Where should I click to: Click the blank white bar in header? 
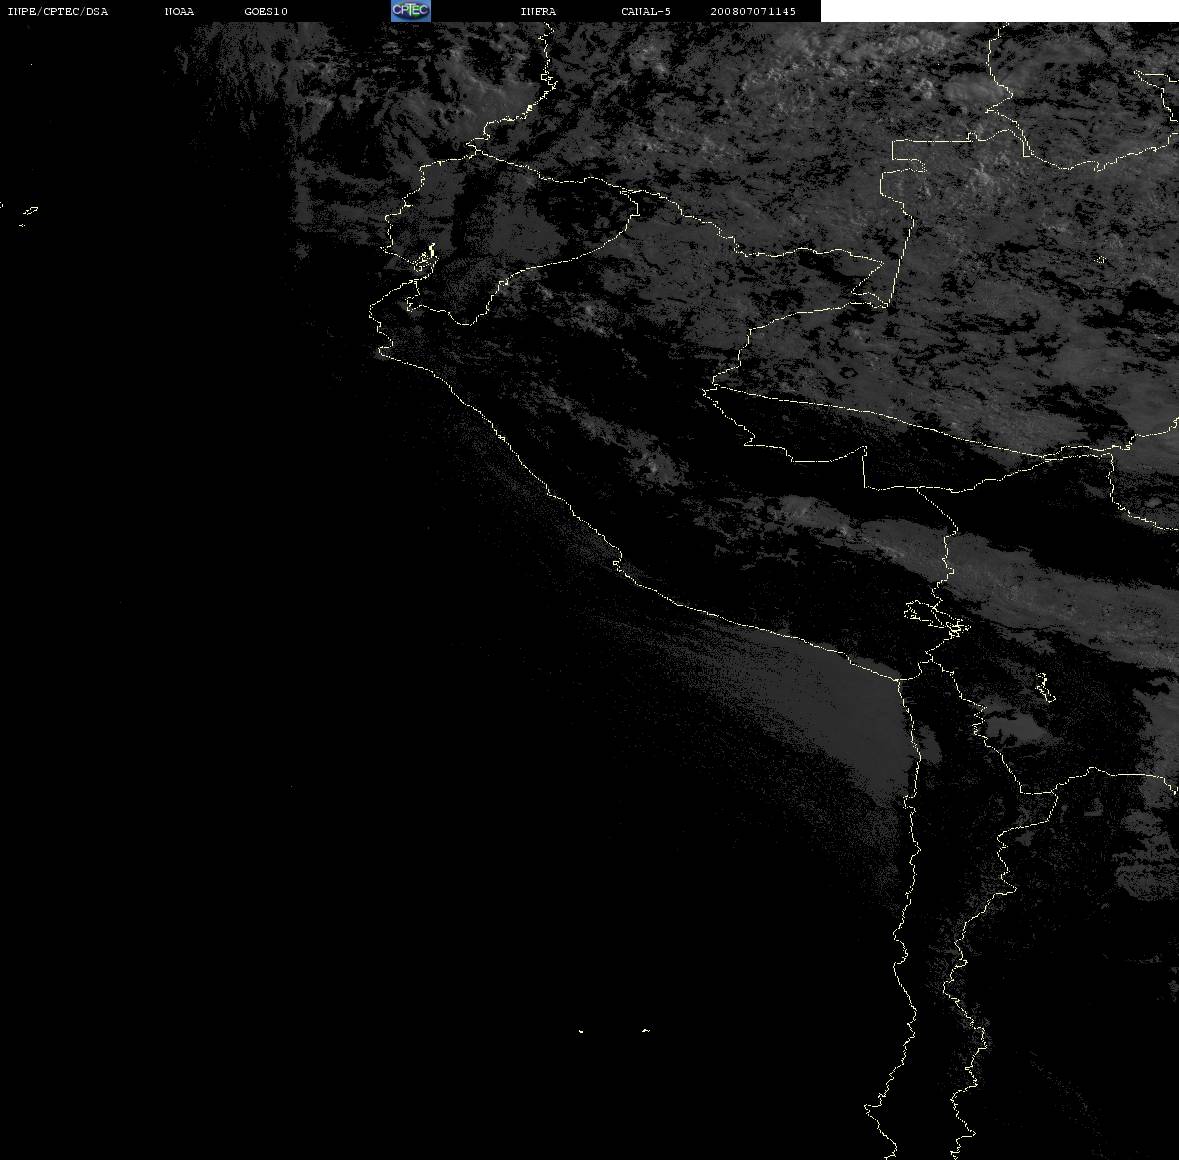(x=999, y=11)
